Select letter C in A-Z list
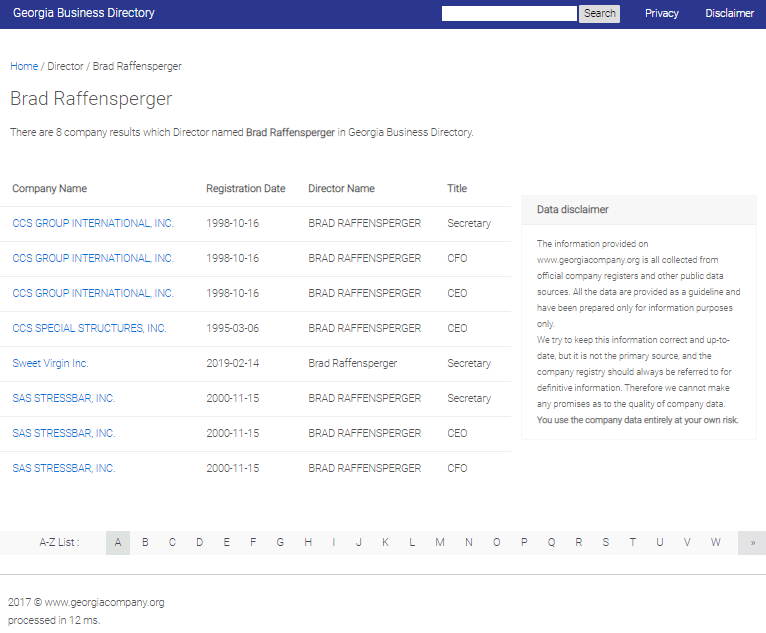Image resolution: width=766 pixels, height=633 pixels. 172,543
